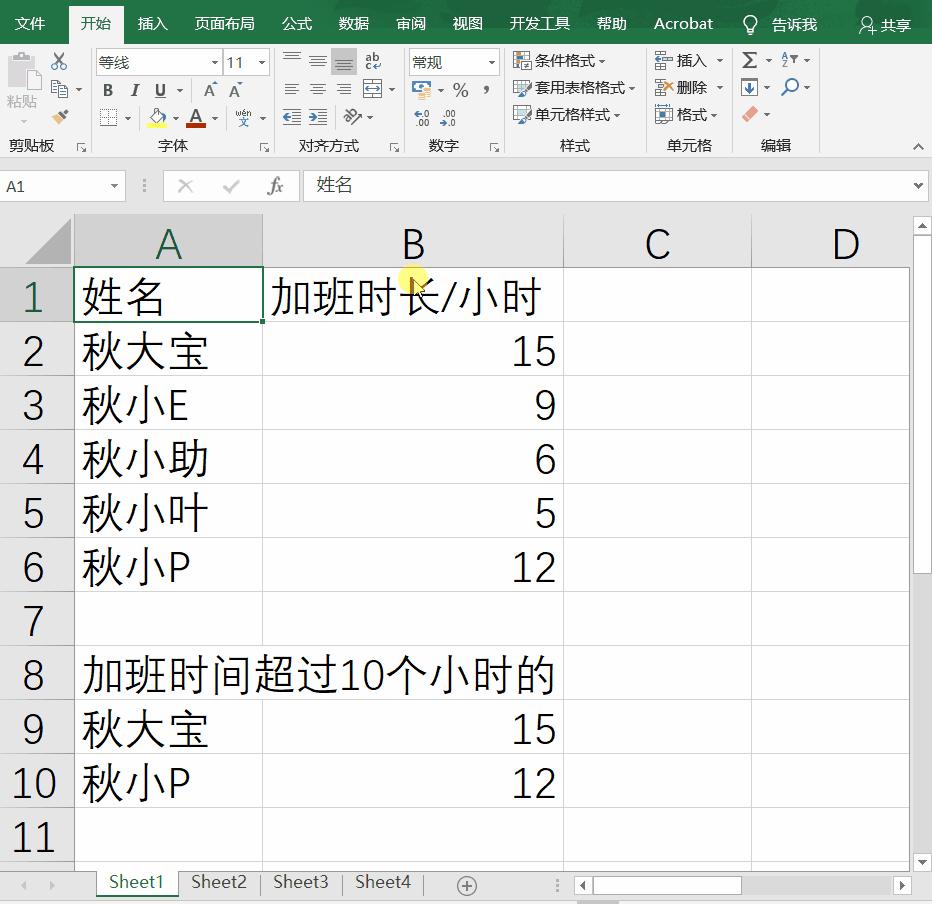The height and width of the screenshot is (904, 932).
Task: Switch to the 数据 ribbon tab
Action: [x=353, y=23]
